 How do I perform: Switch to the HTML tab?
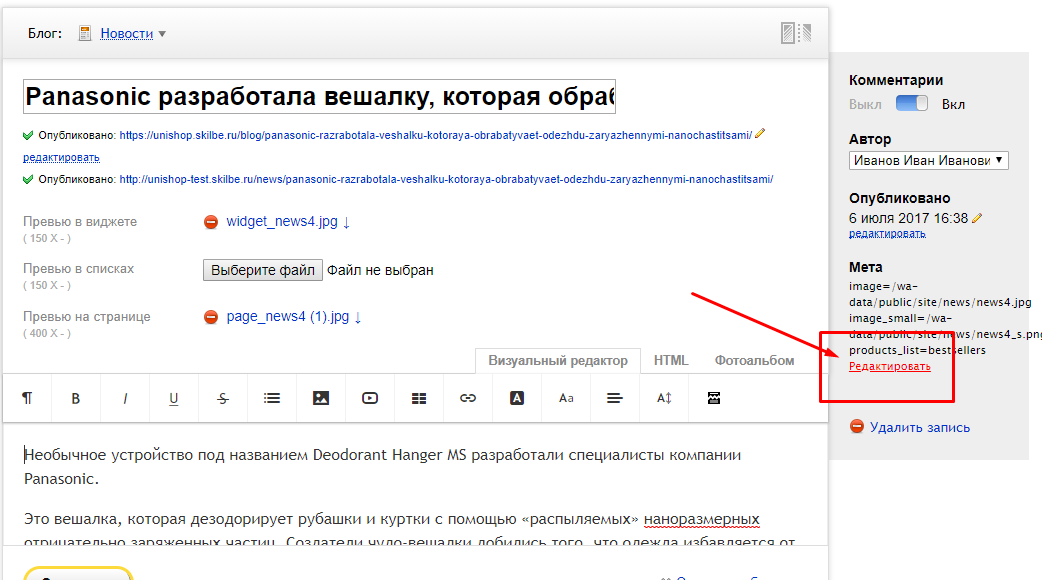click(x=671, y=360)
